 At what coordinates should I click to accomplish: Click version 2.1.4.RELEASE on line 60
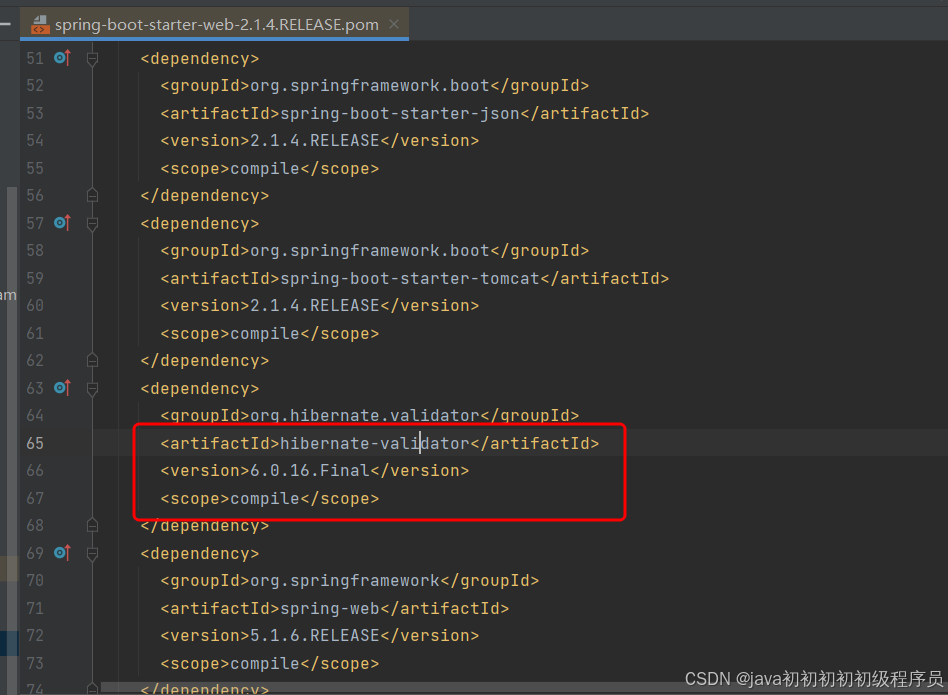(314, 306)
